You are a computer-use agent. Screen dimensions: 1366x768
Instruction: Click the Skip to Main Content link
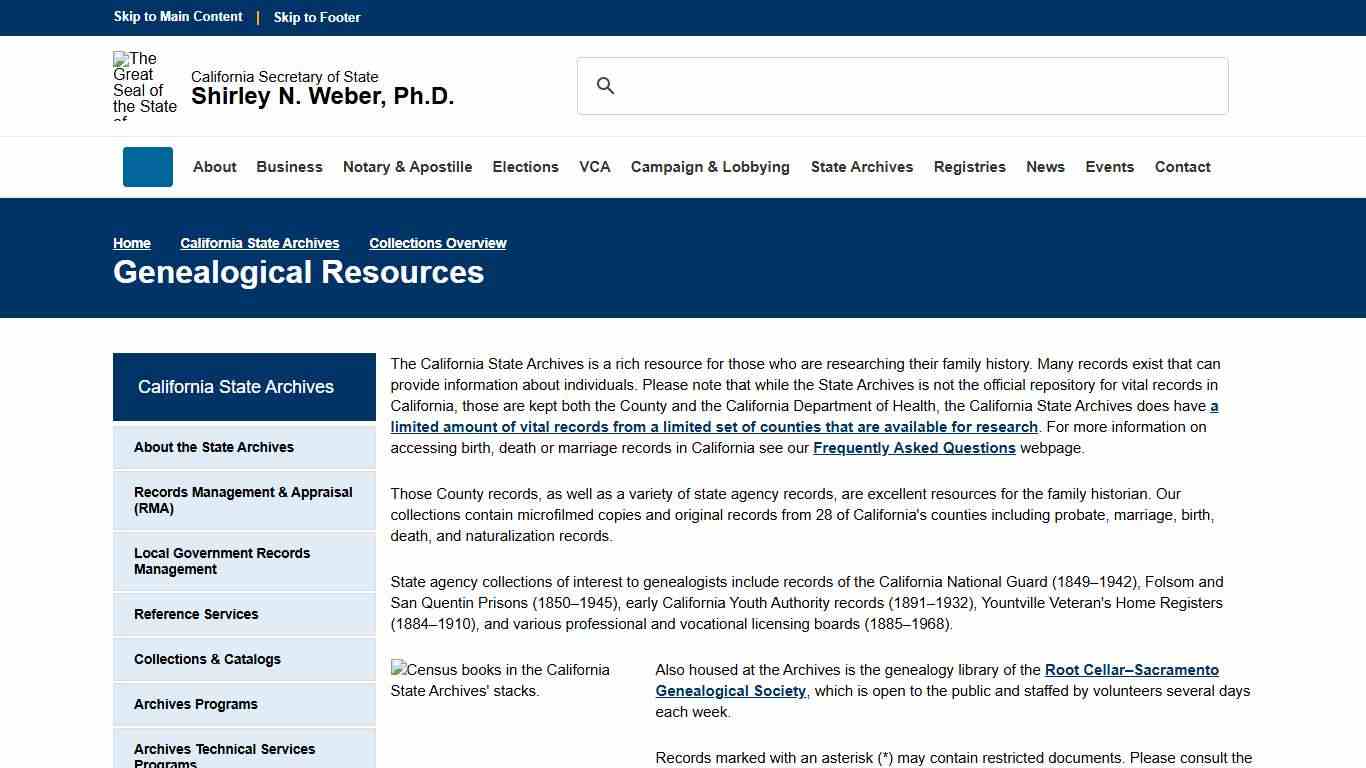click(177, 17)
